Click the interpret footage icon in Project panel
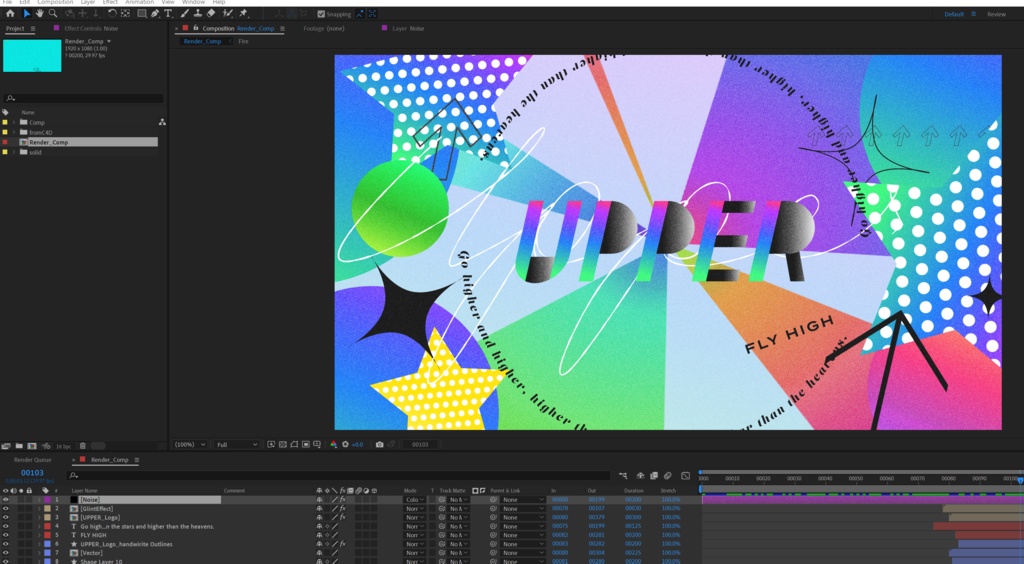The width and height of the screenshot is (1024, 564). tap(7, 446)
